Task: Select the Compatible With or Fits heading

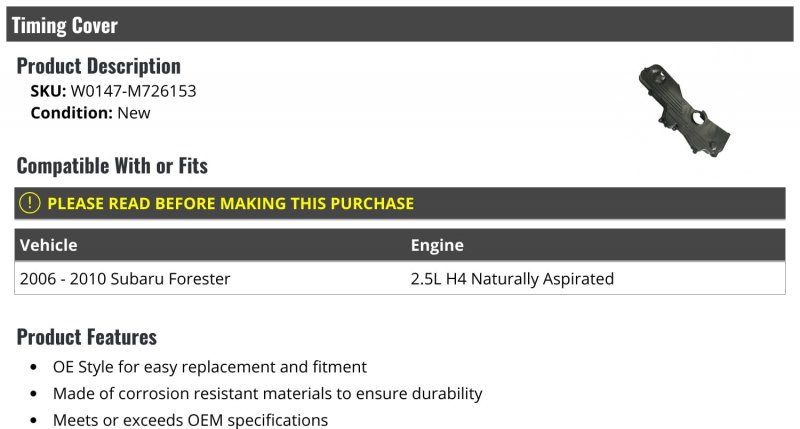Action: click(x=112, y=166)
